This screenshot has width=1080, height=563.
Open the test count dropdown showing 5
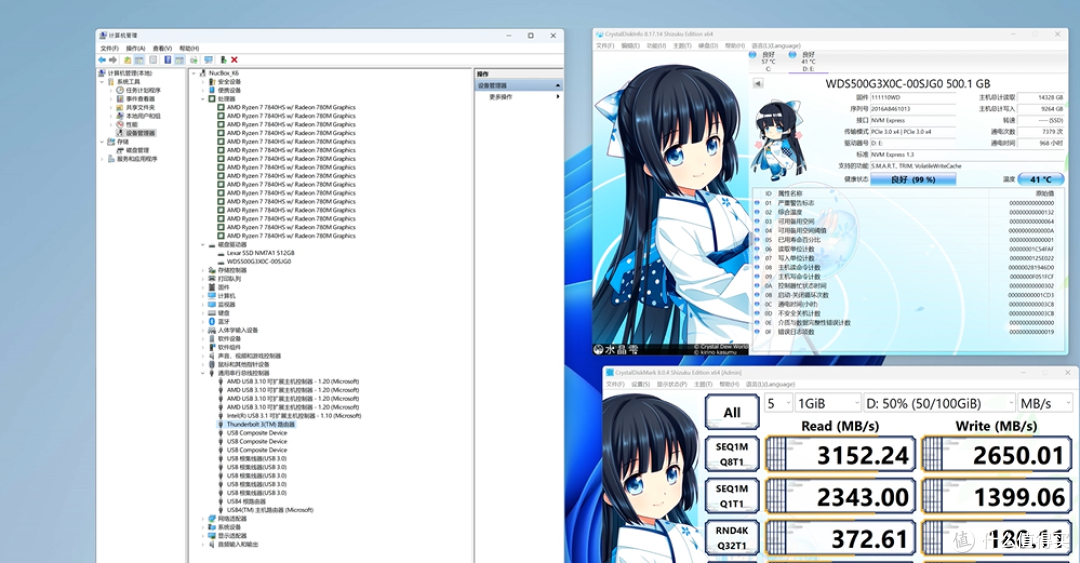point(778,403)
